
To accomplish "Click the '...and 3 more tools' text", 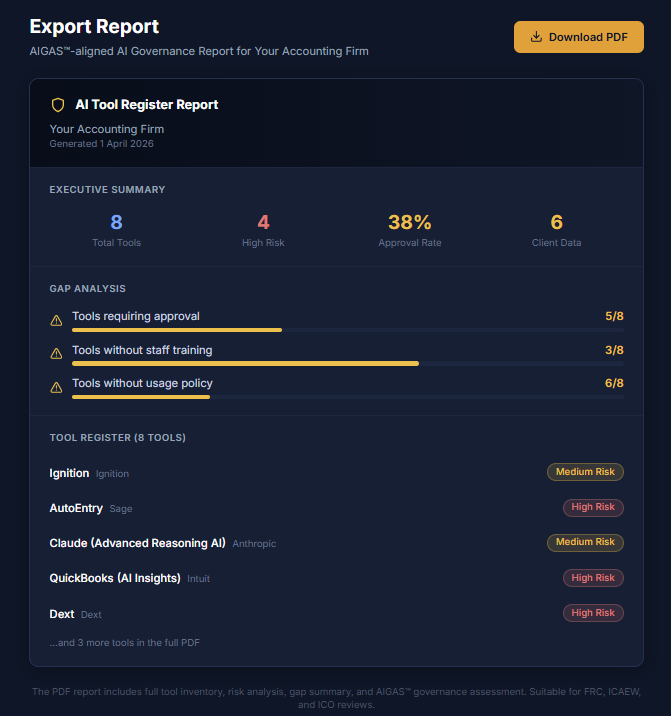I will pos(125,643).
